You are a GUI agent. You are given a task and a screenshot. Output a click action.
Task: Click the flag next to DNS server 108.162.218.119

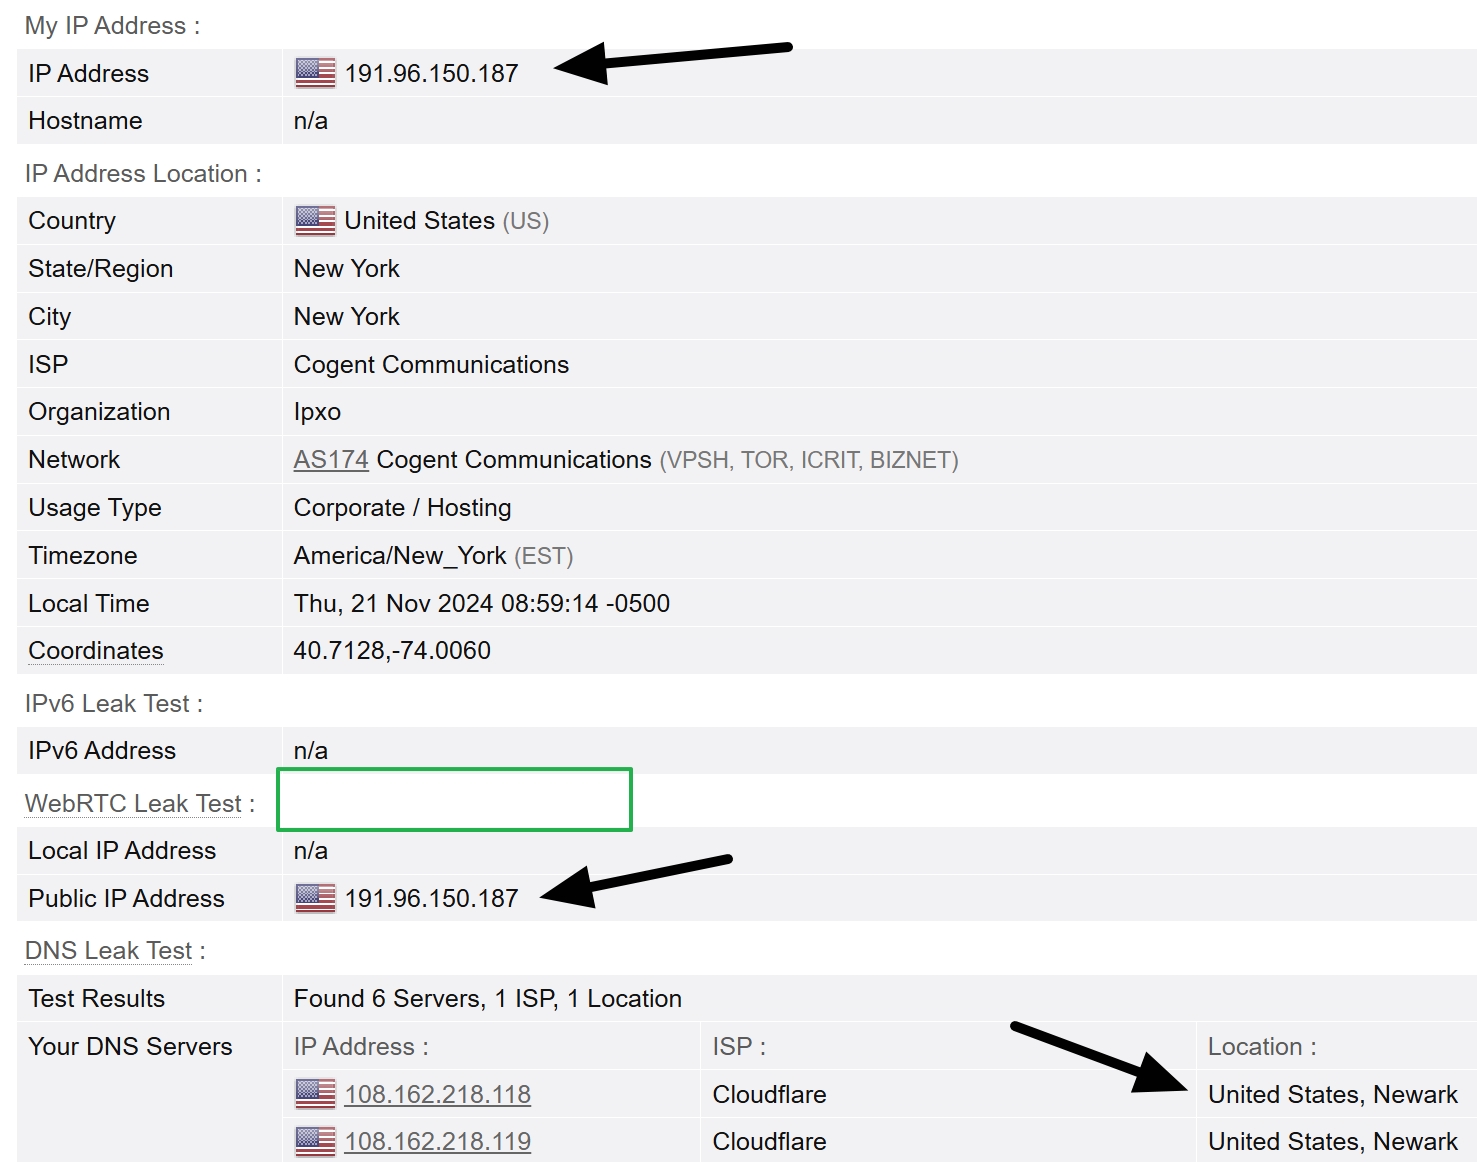coord(313,1141)
